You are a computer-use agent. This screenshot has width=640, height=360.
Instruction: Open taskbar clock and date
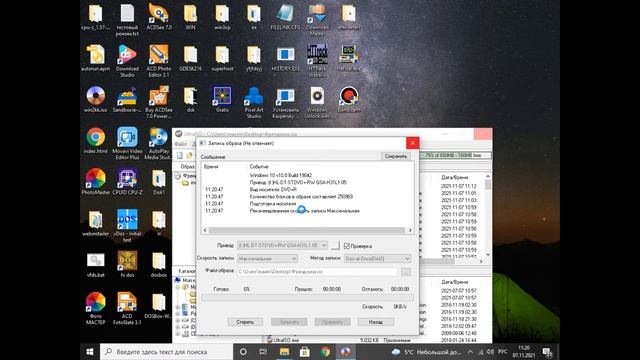tap(524, 351)
